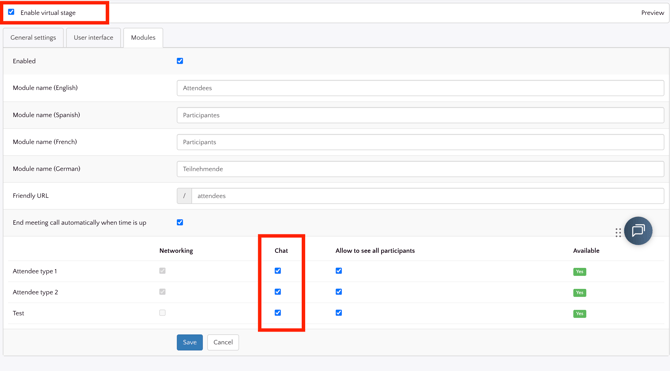
Task: Uncheck Chat for Test row
Action: [x=278, y=312]
